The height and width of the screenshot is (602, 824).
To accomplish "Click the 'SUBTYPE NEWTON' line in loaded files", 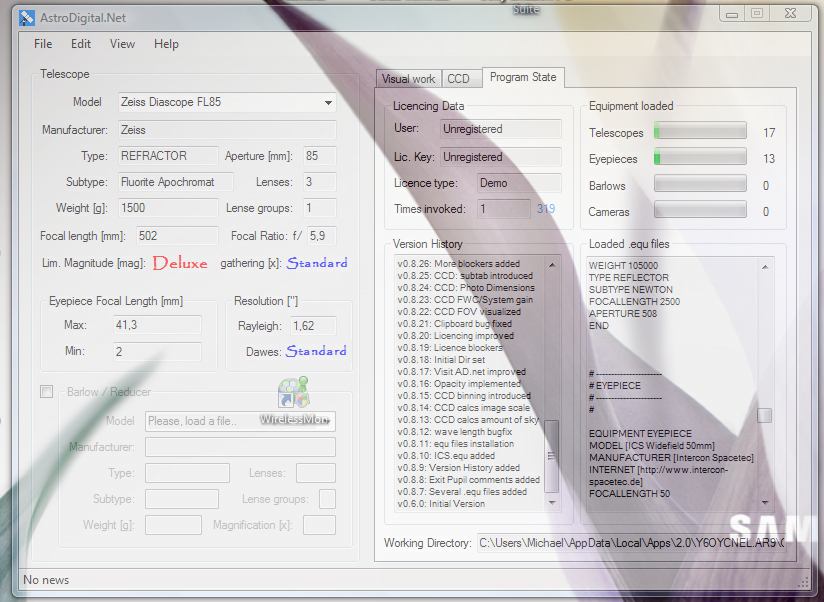I will pos(631,289).
